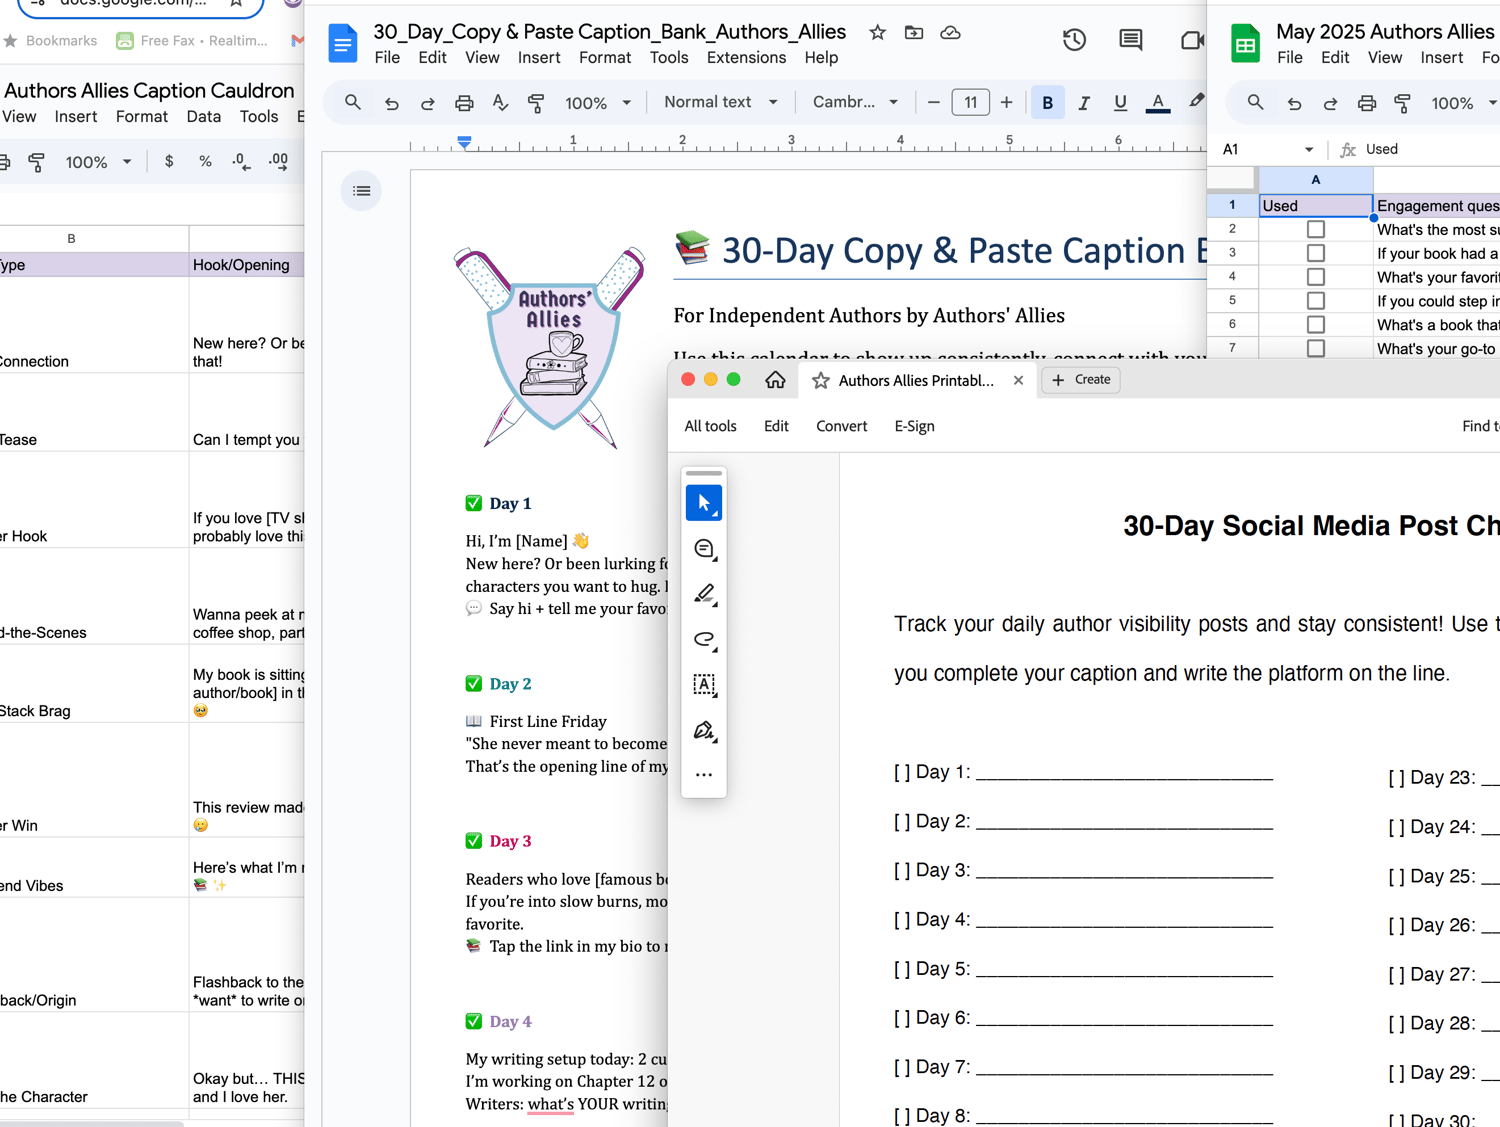Click the Acrobat home icon
Image resolution: width=1500 pixels, height=1127 pixels.
(775, 380)
